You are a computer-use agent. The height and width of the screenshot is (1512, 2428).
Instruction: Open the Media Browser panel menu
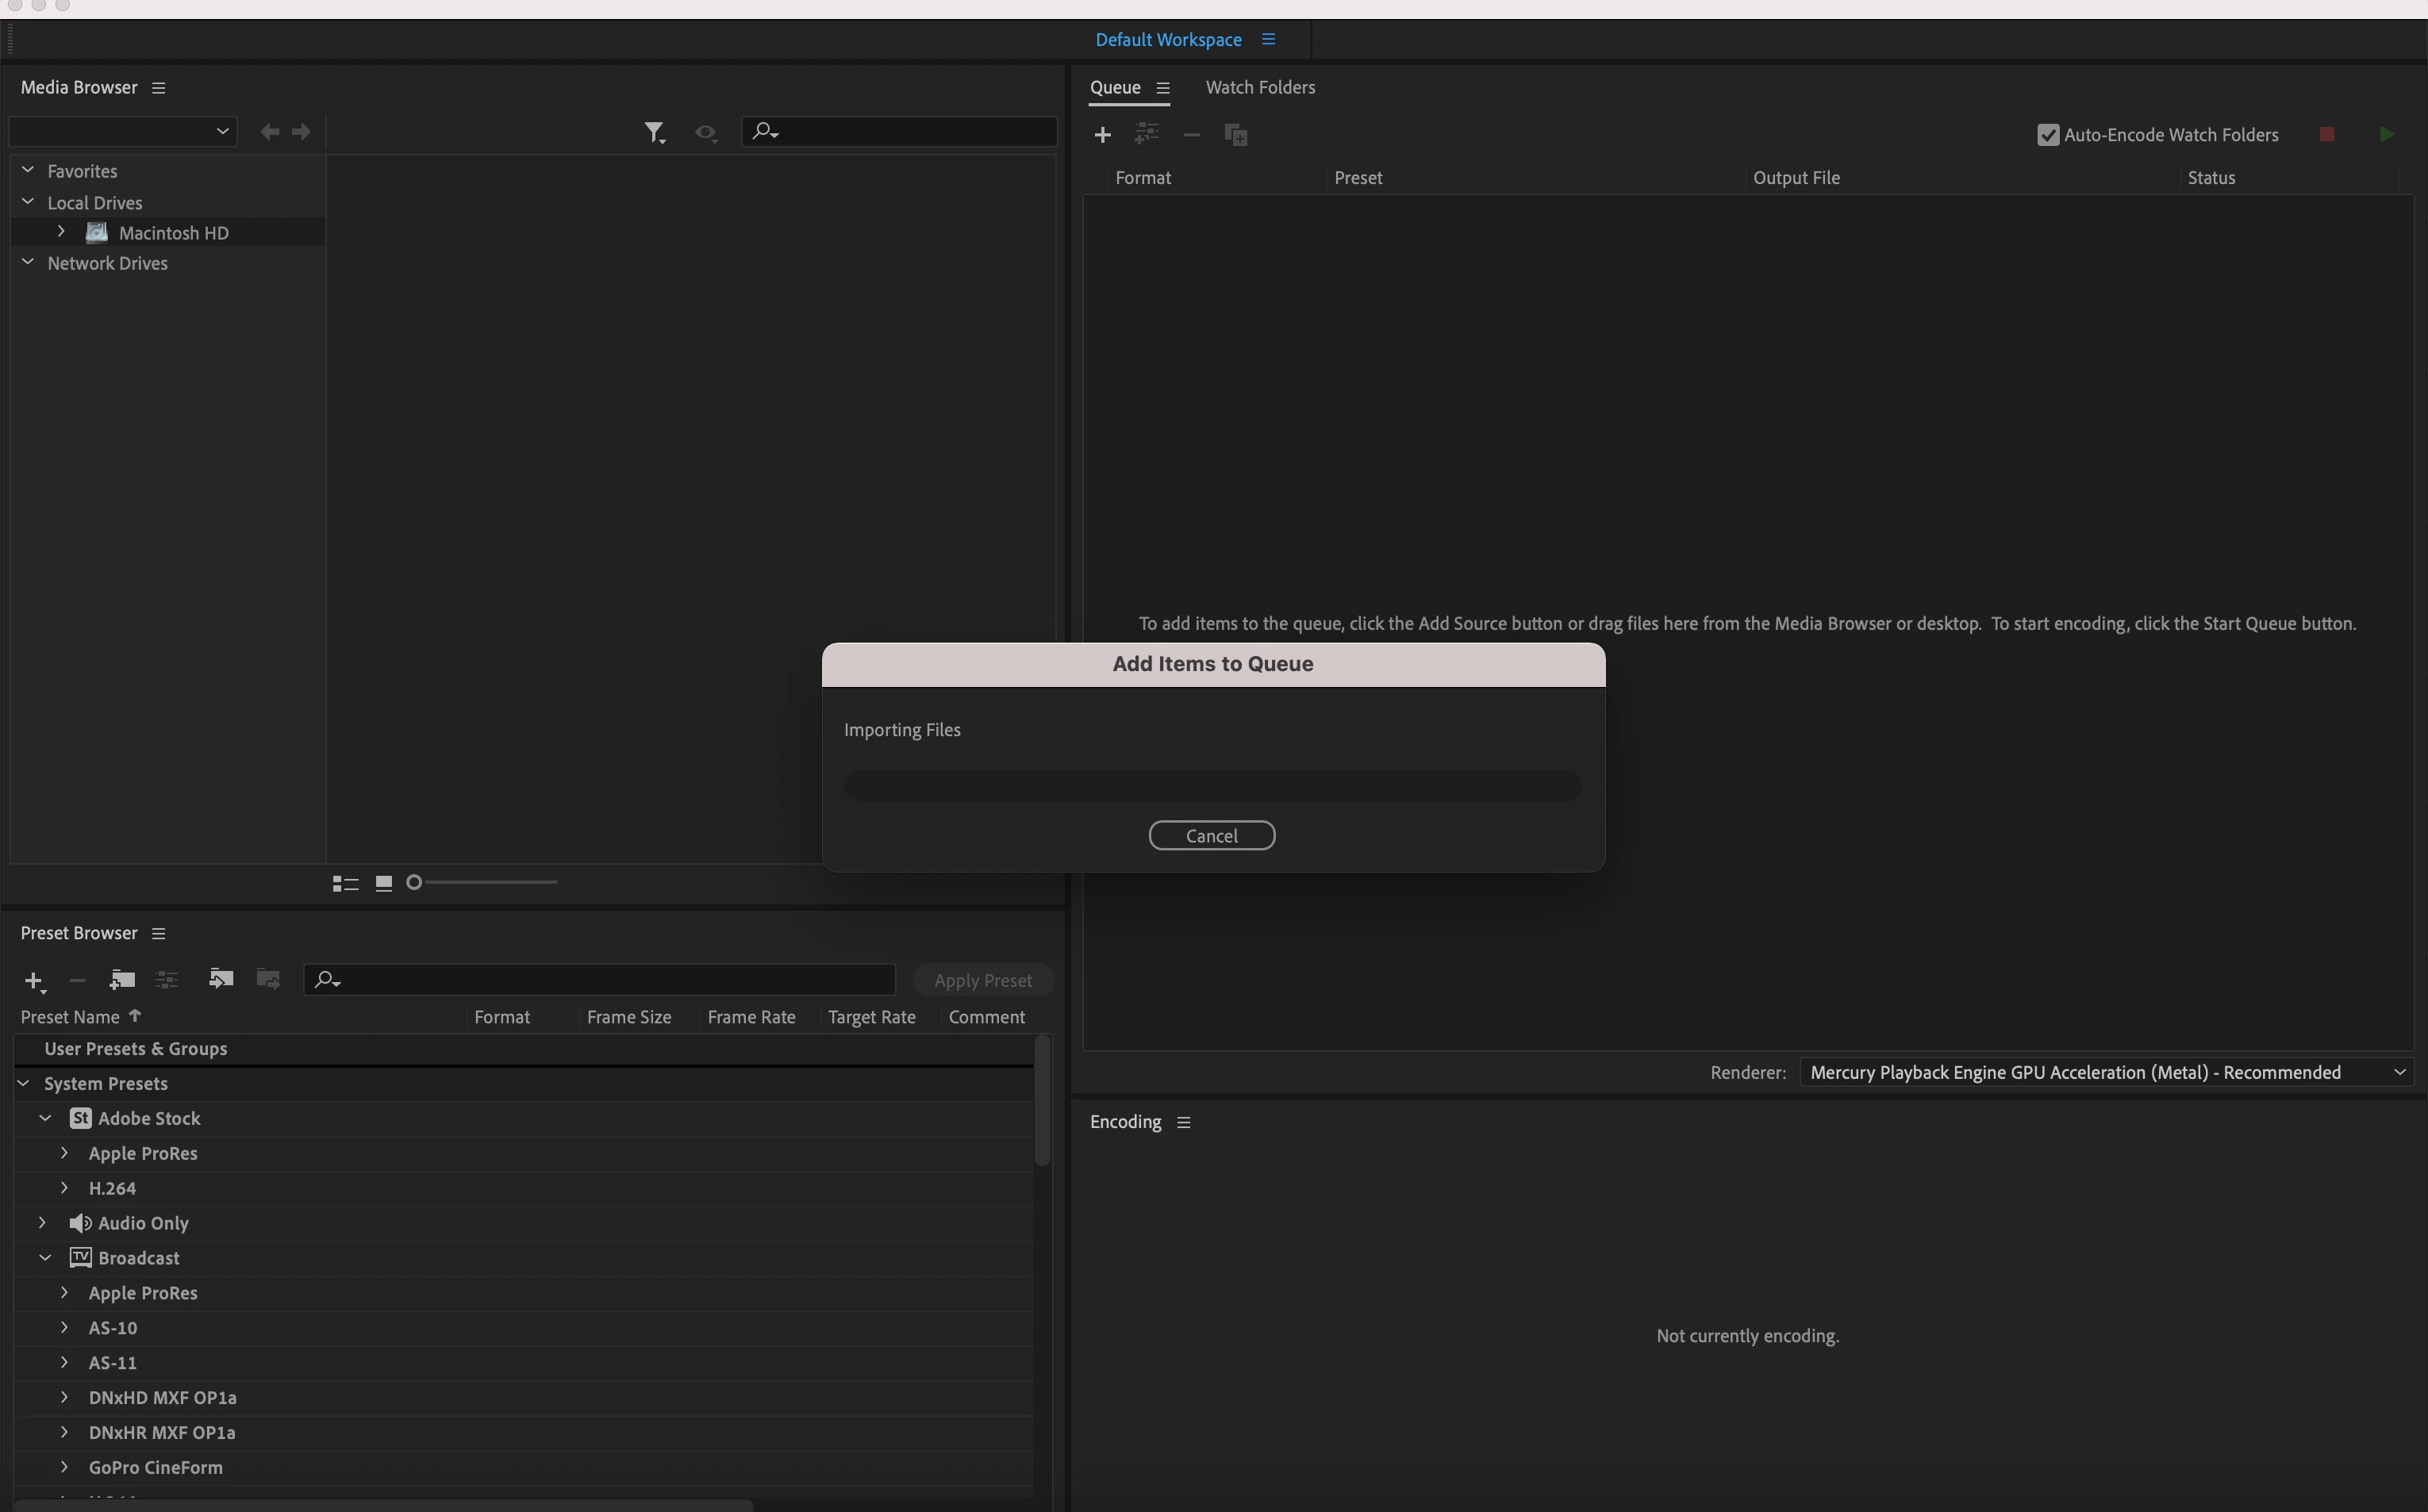[x=158, y=88]
